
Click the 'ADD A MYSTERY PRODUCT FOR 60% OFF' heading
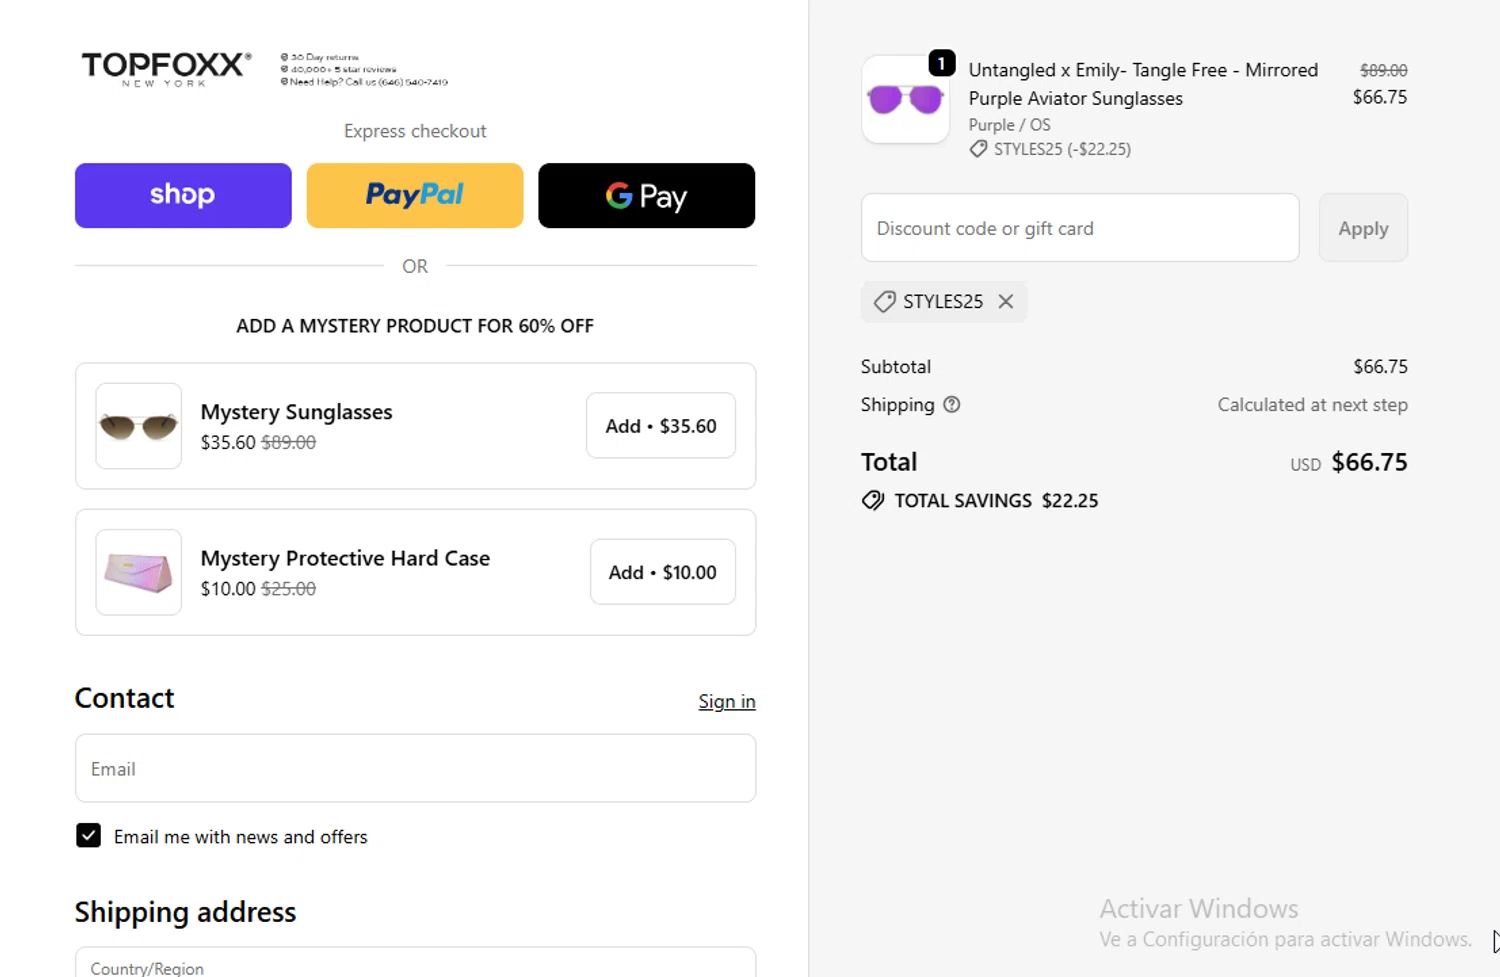pos(415,326)
